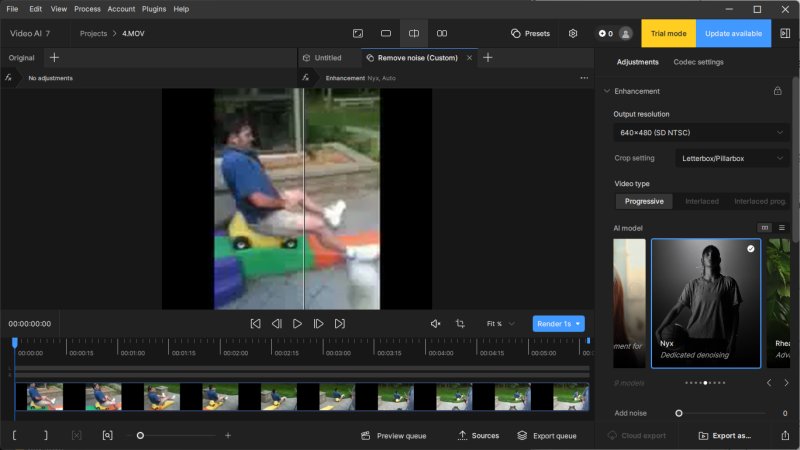This screenshot has height=450, width=800.
Task: Switch to split view comparison mode
Action: (414, 33)
